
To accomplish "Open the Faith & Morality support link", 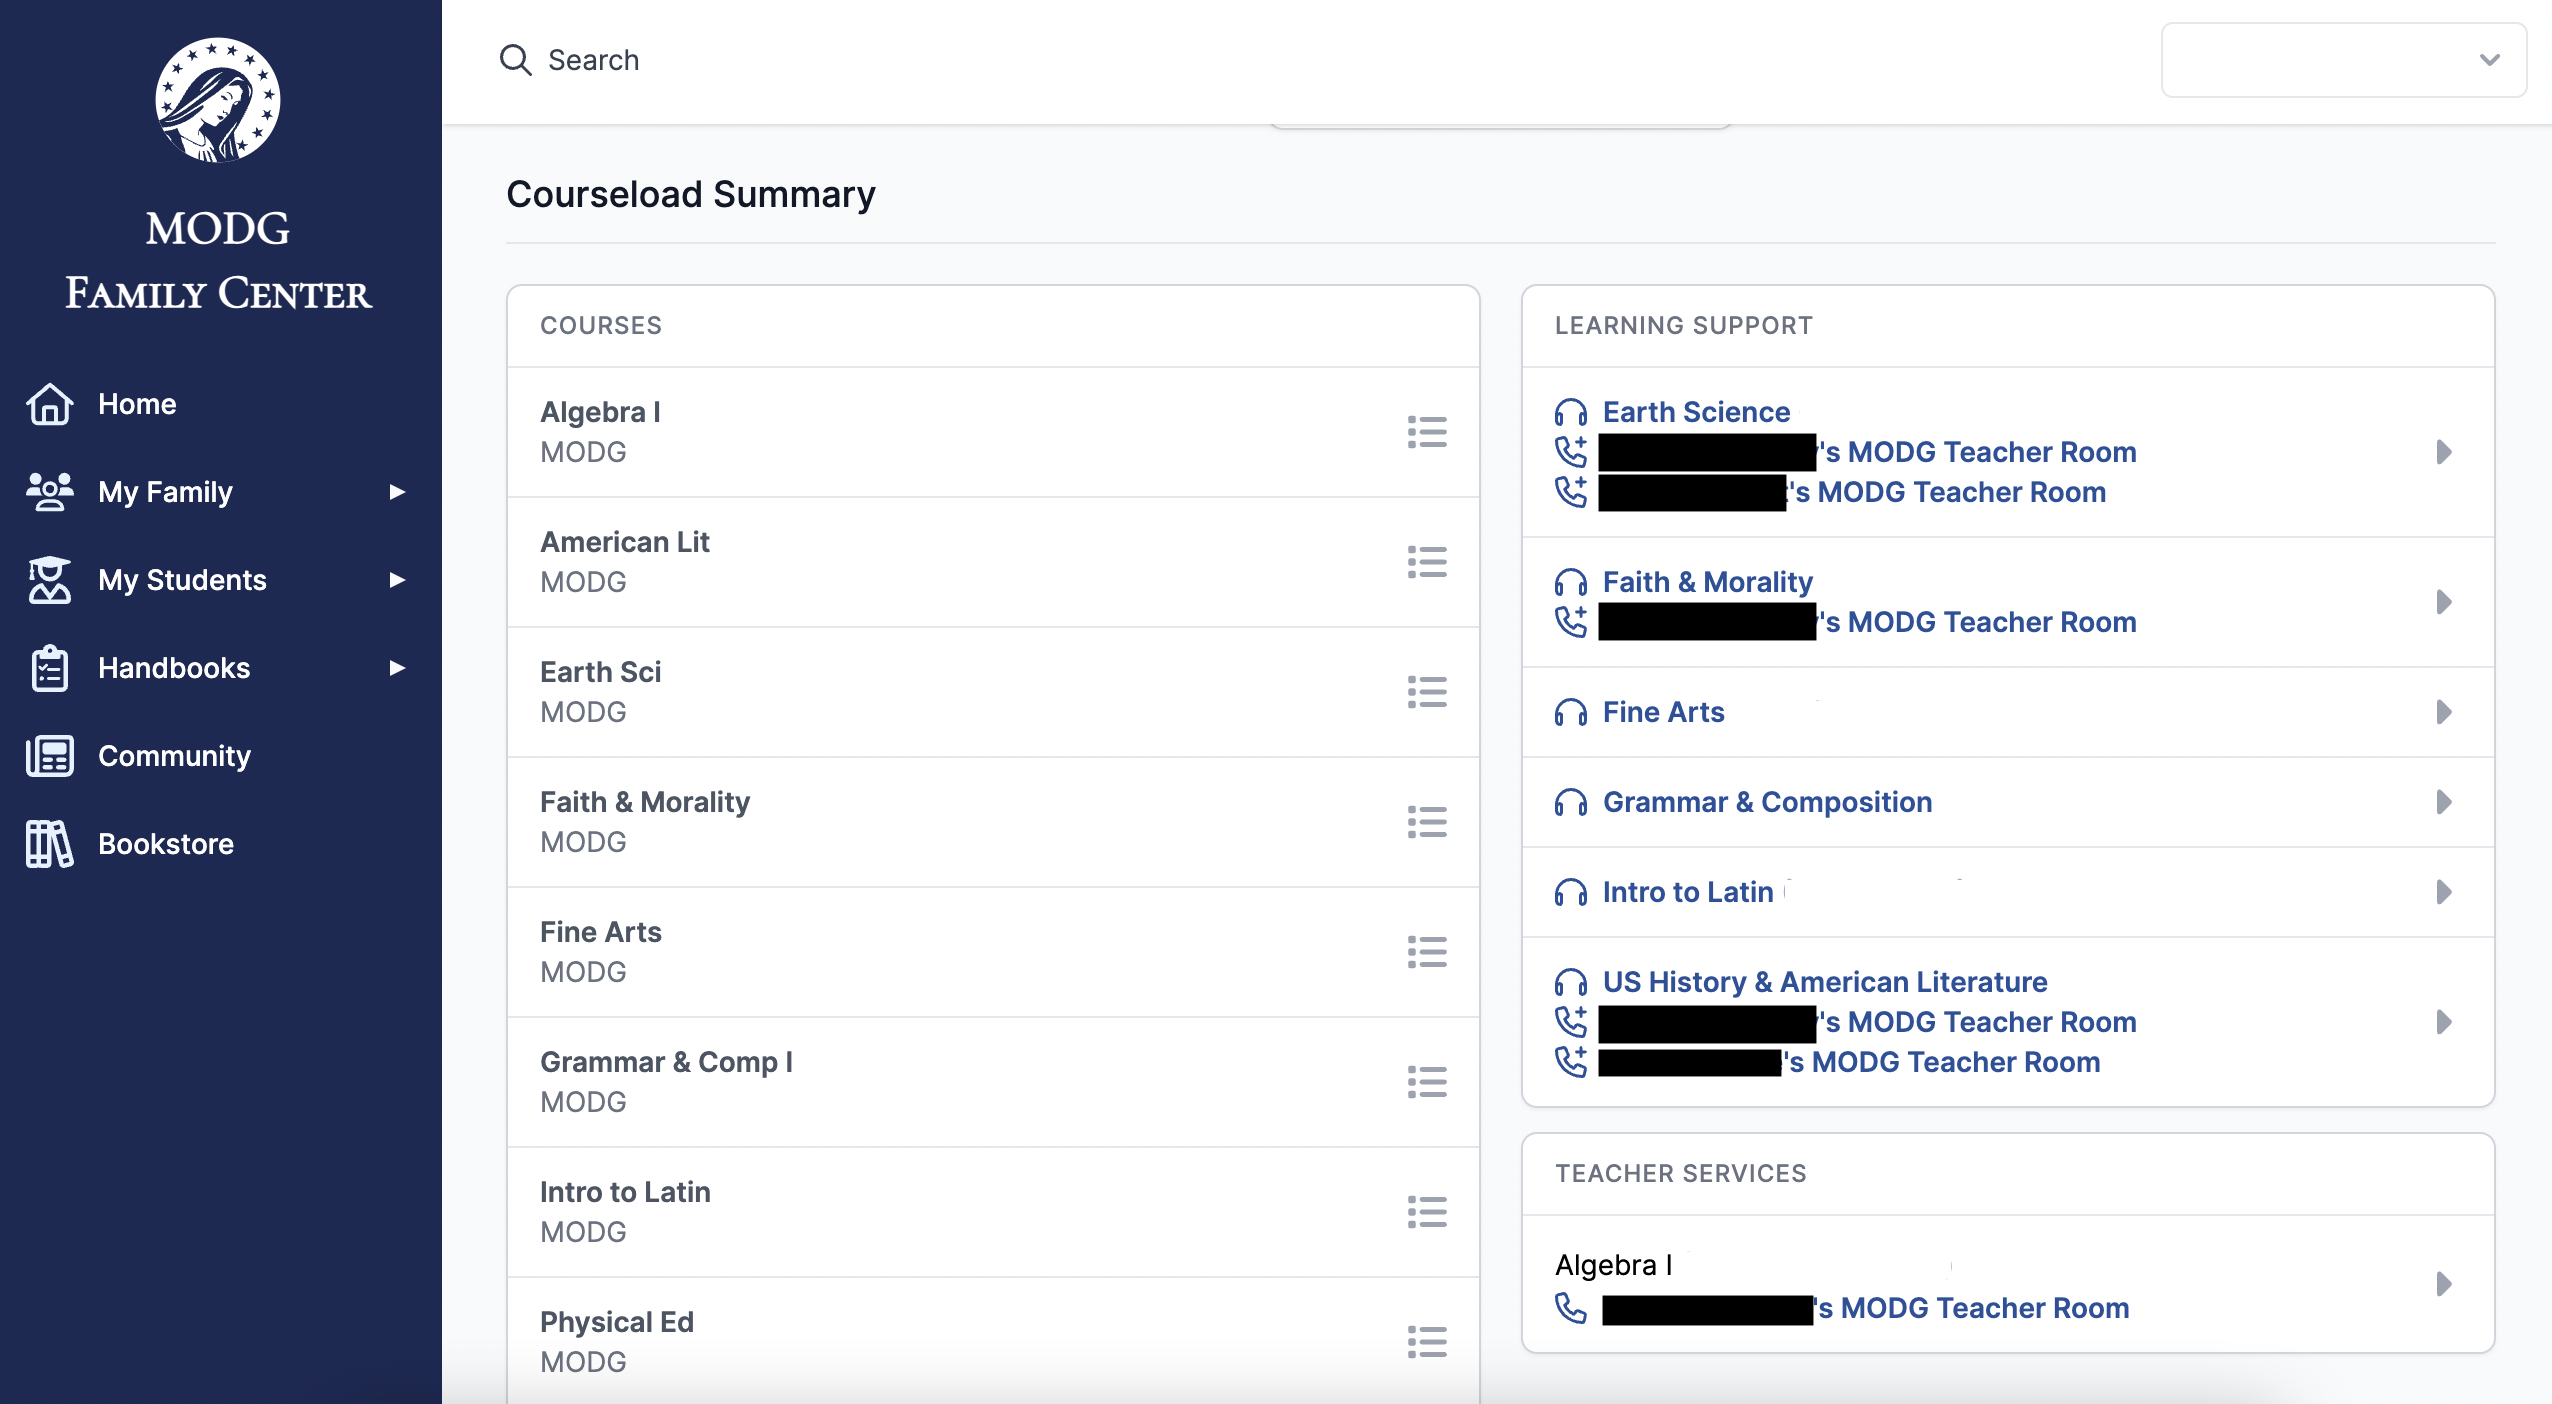I will (x=1707, y=582).
